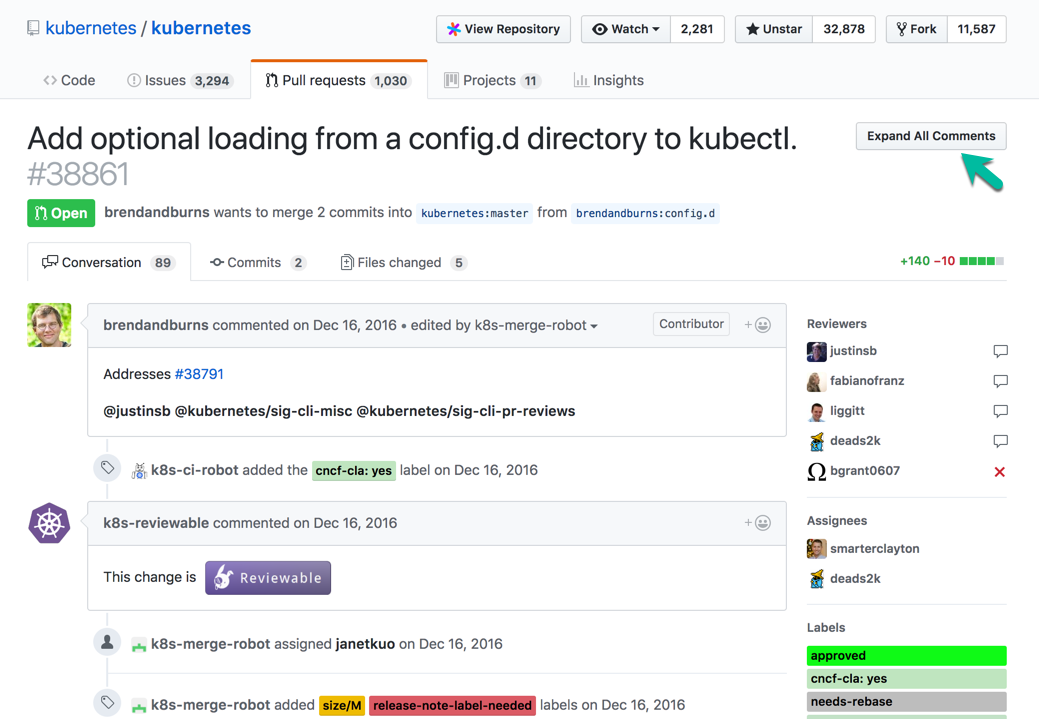Click the diff stat bar blocks

[x=982, y=261]
